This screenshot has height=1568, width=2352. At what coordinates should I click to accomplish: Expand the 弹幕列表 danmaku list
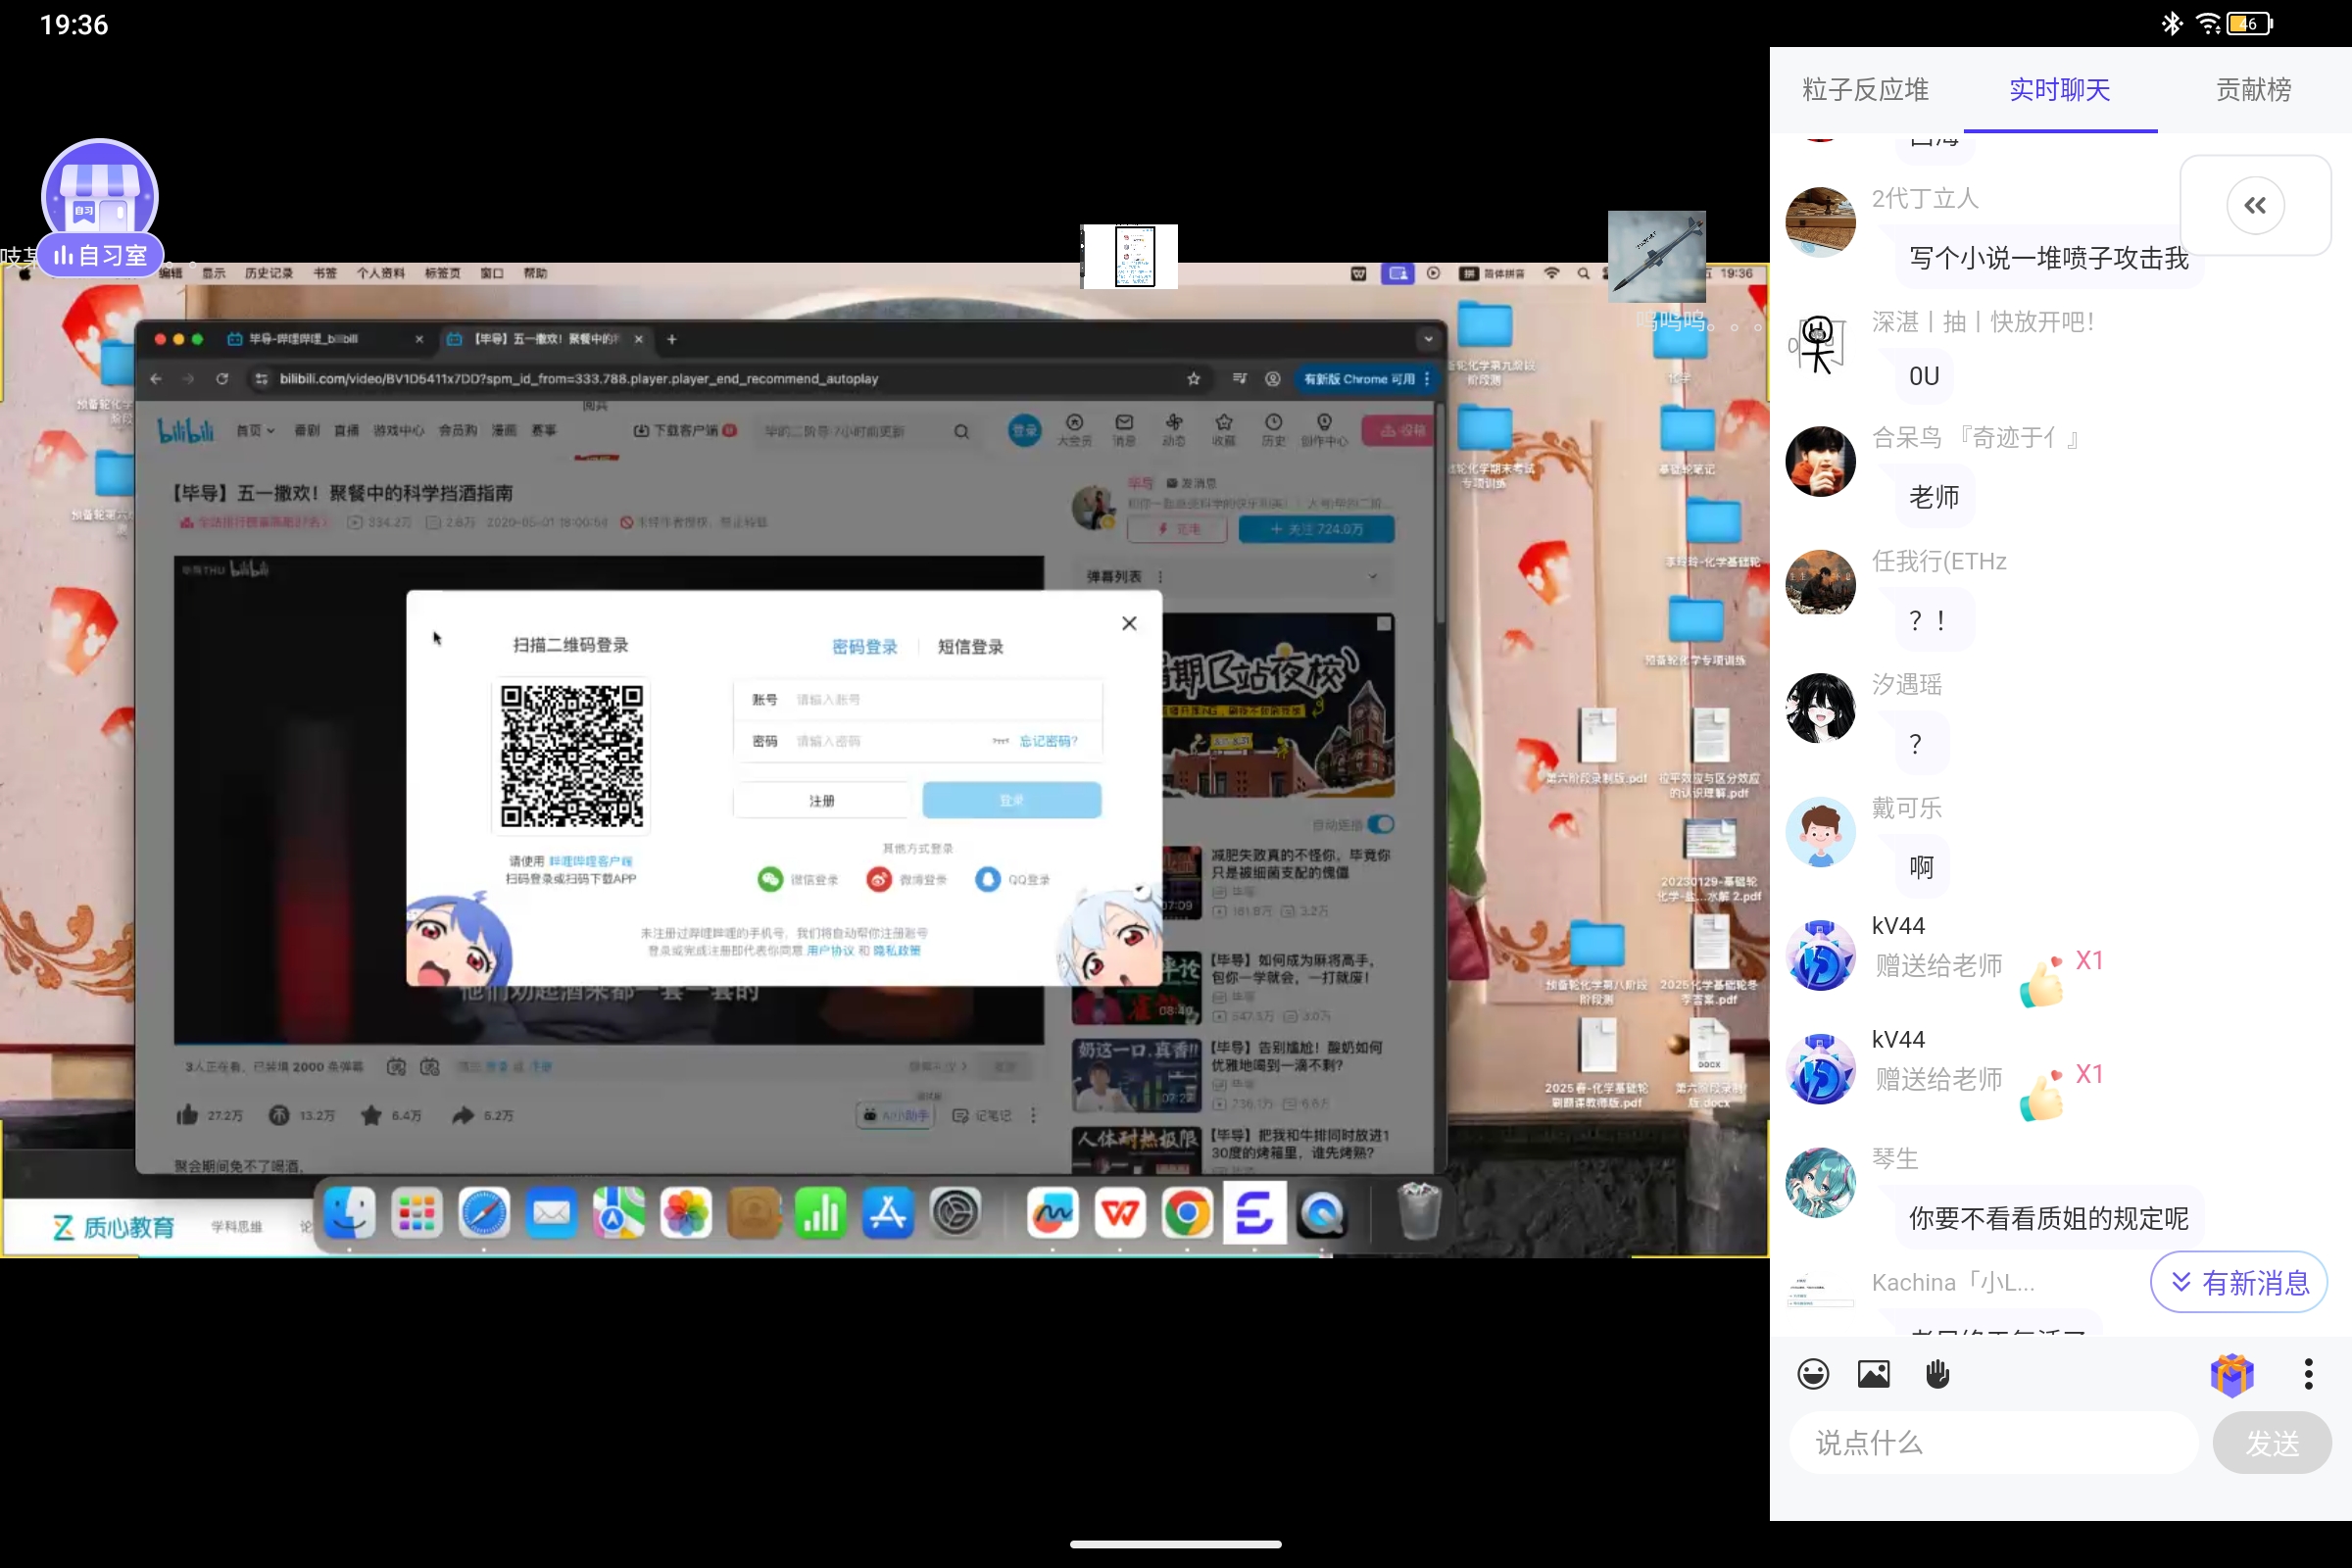coord(1372,577)
